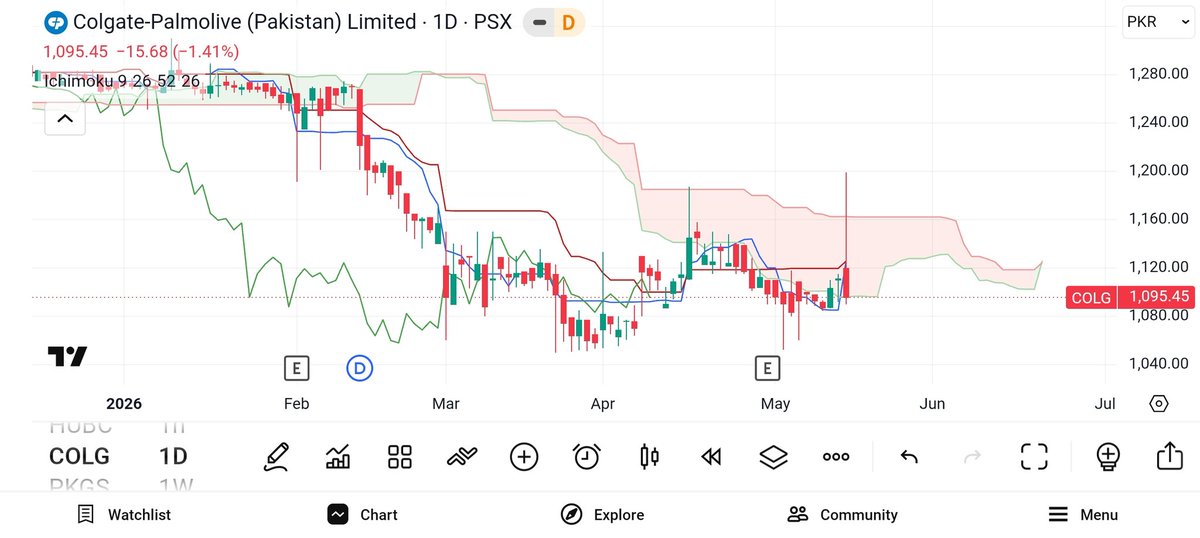The height and width of the screenshot is (538, 1200).
Task: Click the COLG price label 1,095.45
Action: coord(1129,297)
